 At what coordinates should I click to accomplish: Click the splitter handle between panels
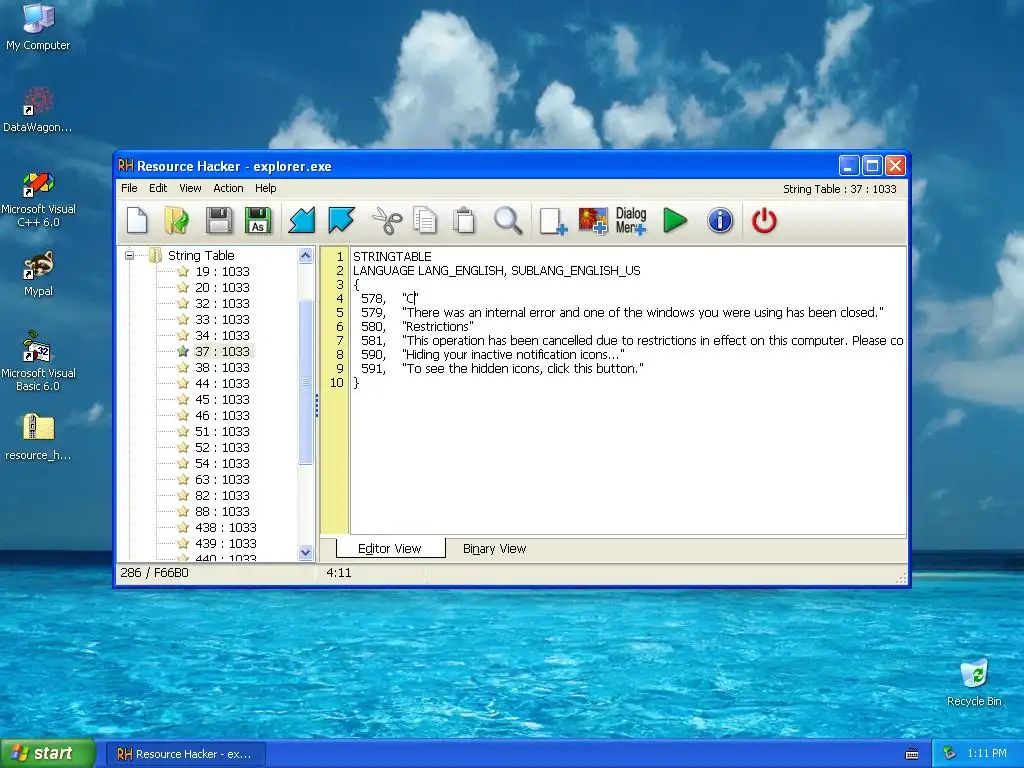click(x=317, y=405)
